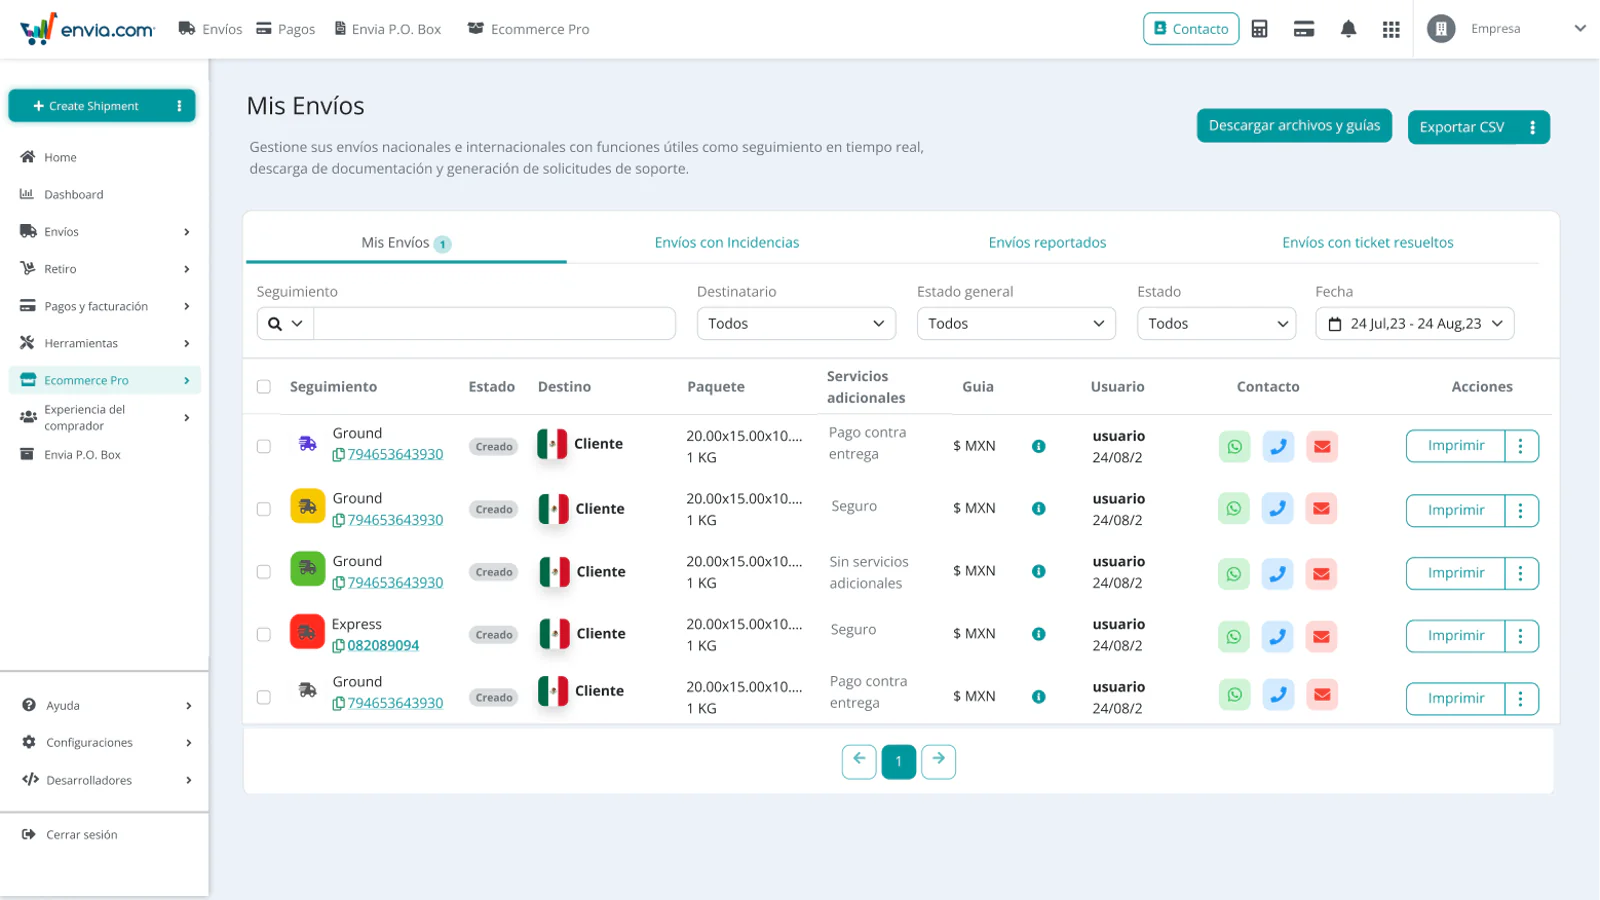This screenshot has width=1600, height=900.
Task: Open Pagos in top navigation
Action: point(285,29)
